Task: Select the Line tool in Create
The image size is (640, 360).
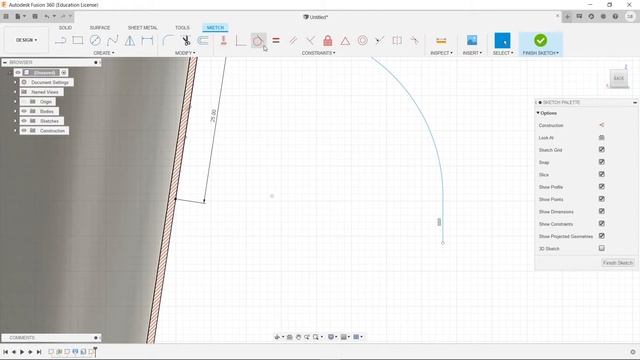Action: point(60,40)
